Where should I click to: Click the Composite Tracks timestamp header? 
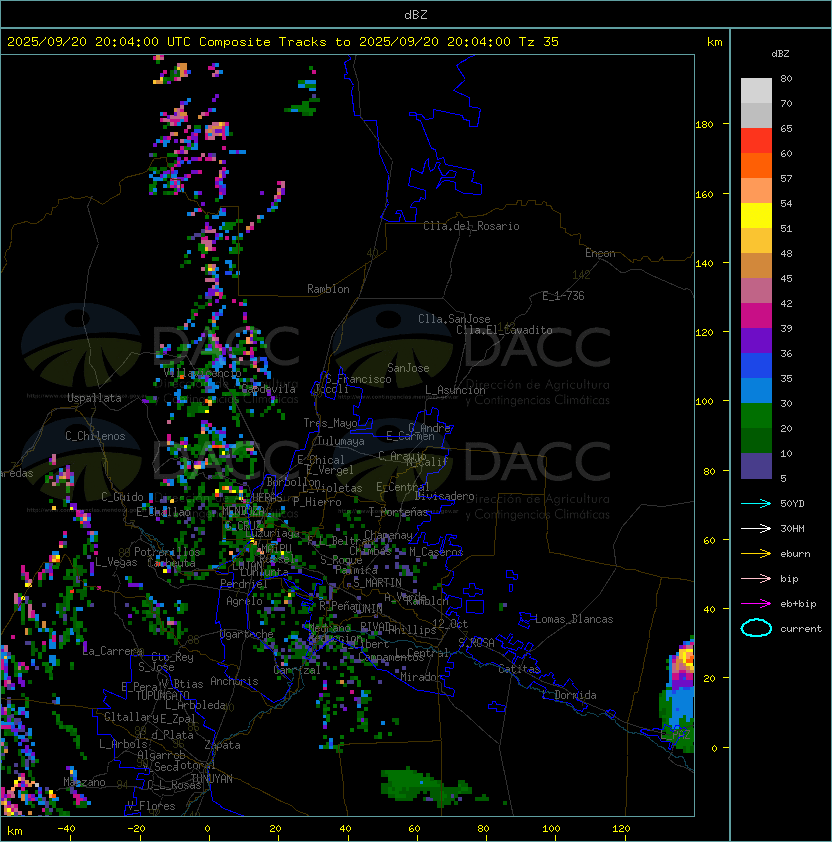pyautogui.click(x=283, y=41)
